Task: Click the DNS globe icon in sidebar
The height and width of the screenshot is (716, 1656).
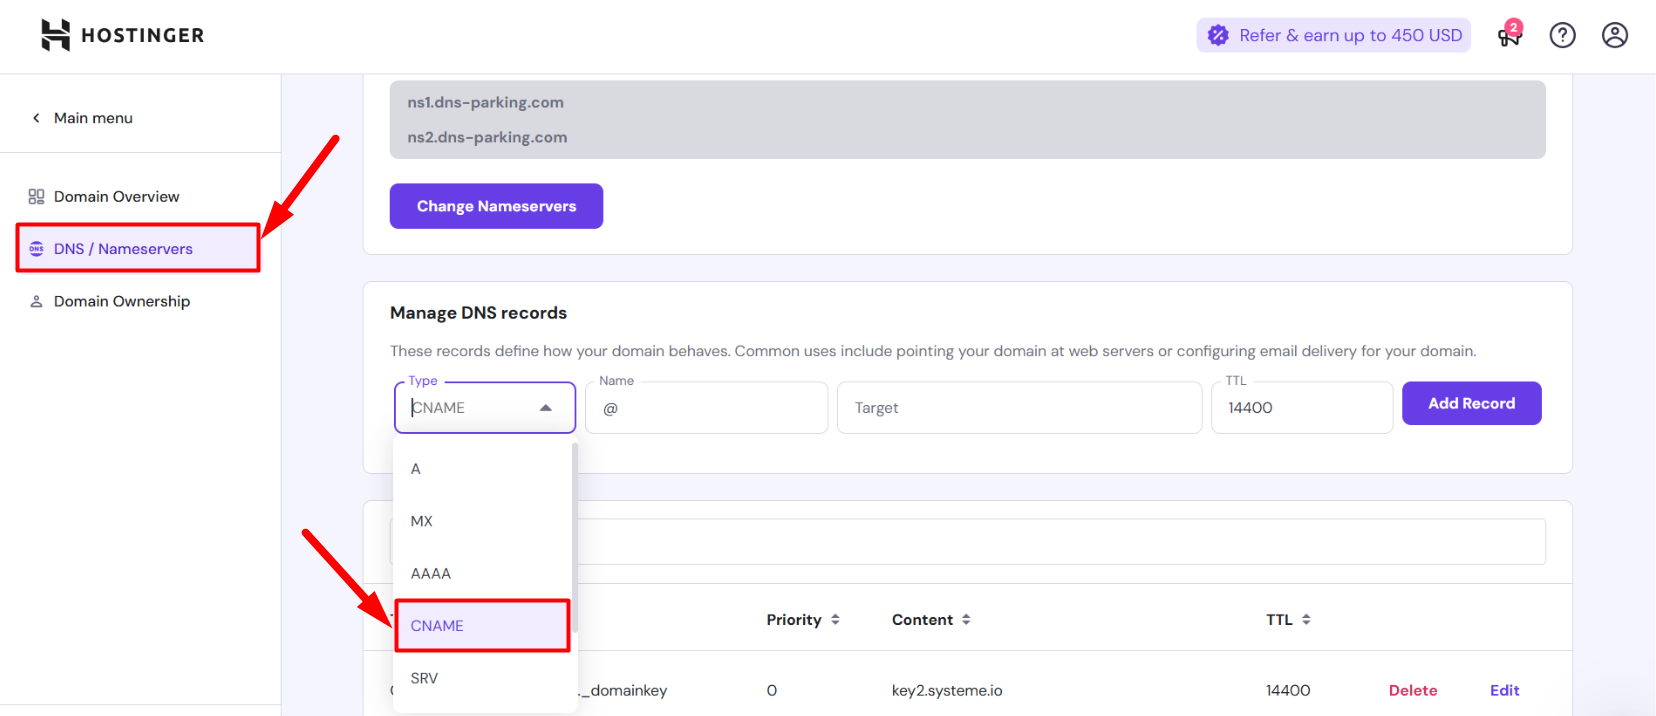Action: (36, 249)
